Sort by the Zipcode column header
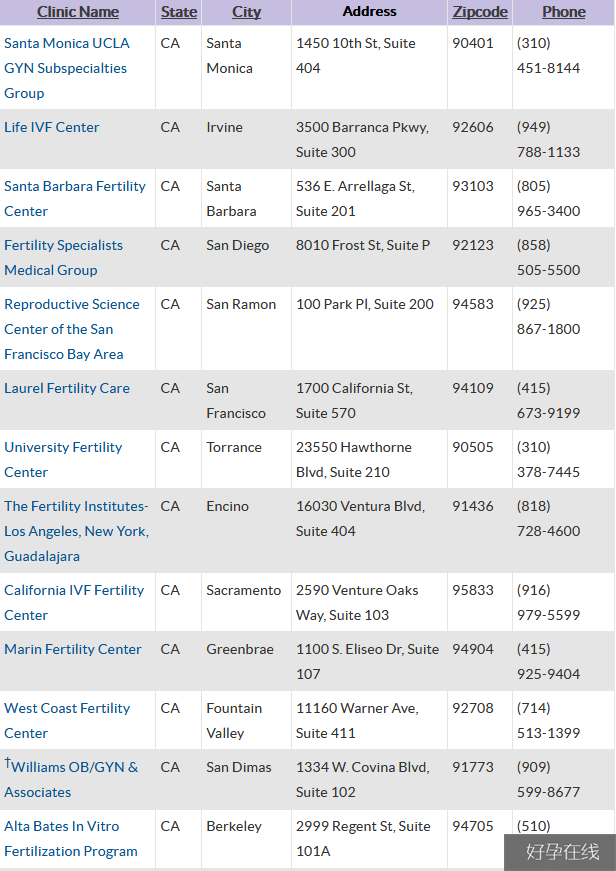The image size is (616, 871). [480, 12]
